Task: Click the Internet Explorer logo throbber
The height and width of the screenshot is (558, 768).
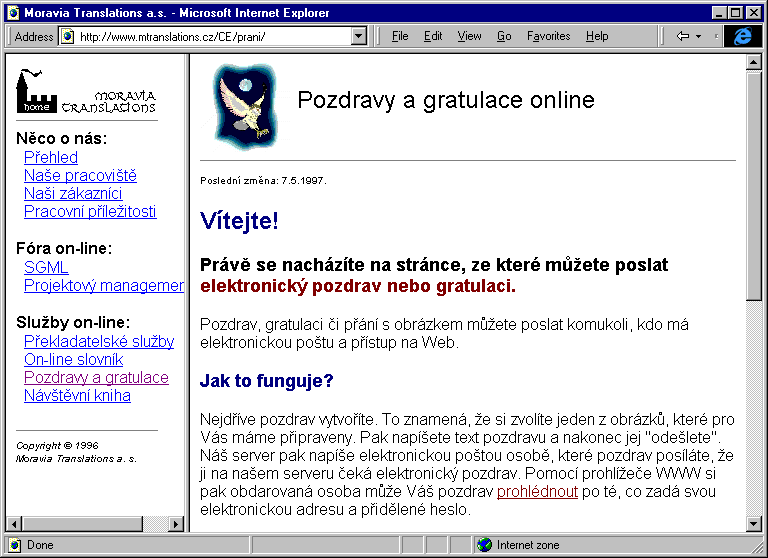Action: pos(743,36)
